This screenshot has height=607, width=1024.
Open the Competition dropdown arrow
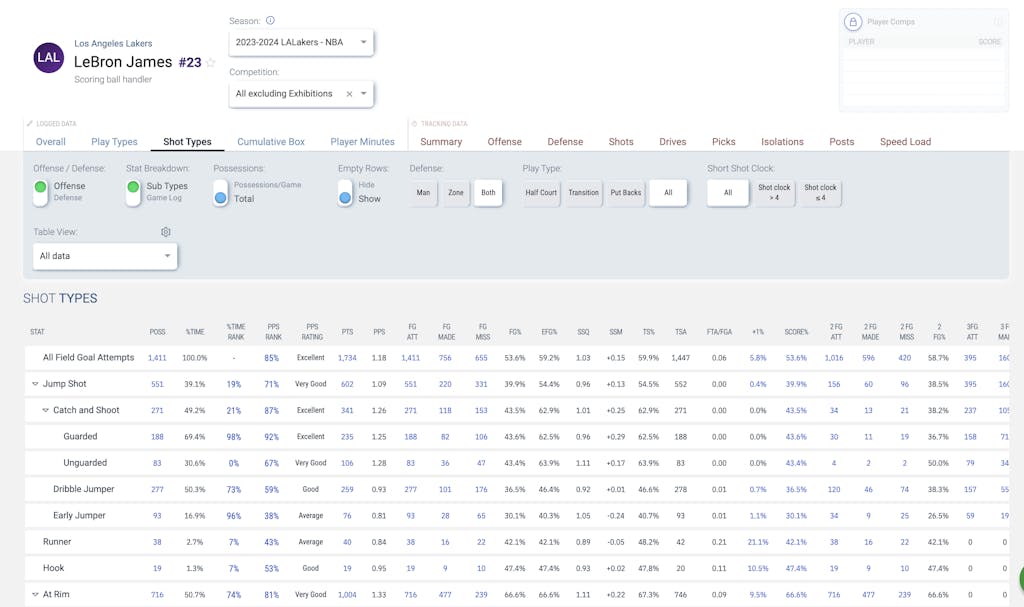364,94
